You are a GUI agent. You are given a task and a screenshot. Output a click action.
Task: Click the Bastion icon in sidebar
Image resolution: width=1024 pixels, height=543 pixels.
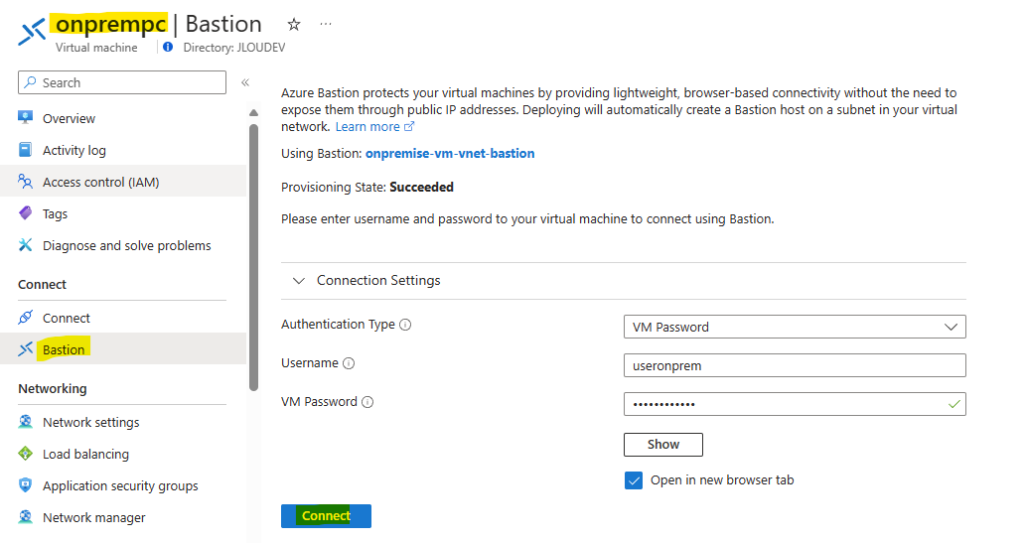pyautogui.click(x=25, y=349)
